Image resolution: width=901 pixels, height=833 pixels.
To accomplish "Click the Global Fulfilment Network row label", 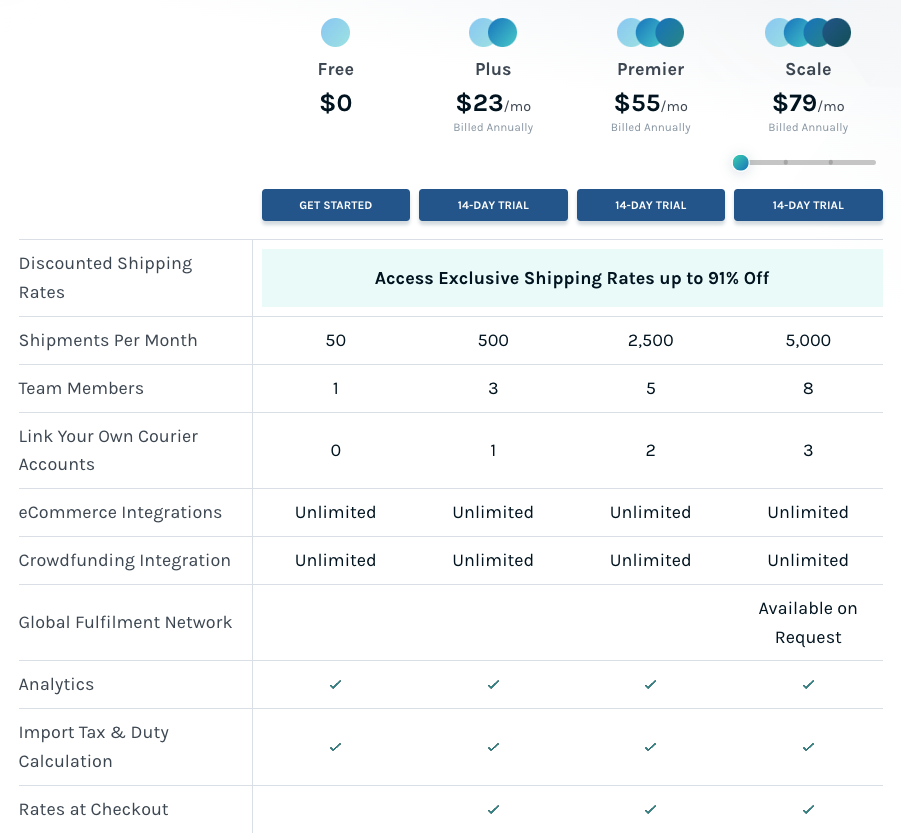I will tap(125, 622).
